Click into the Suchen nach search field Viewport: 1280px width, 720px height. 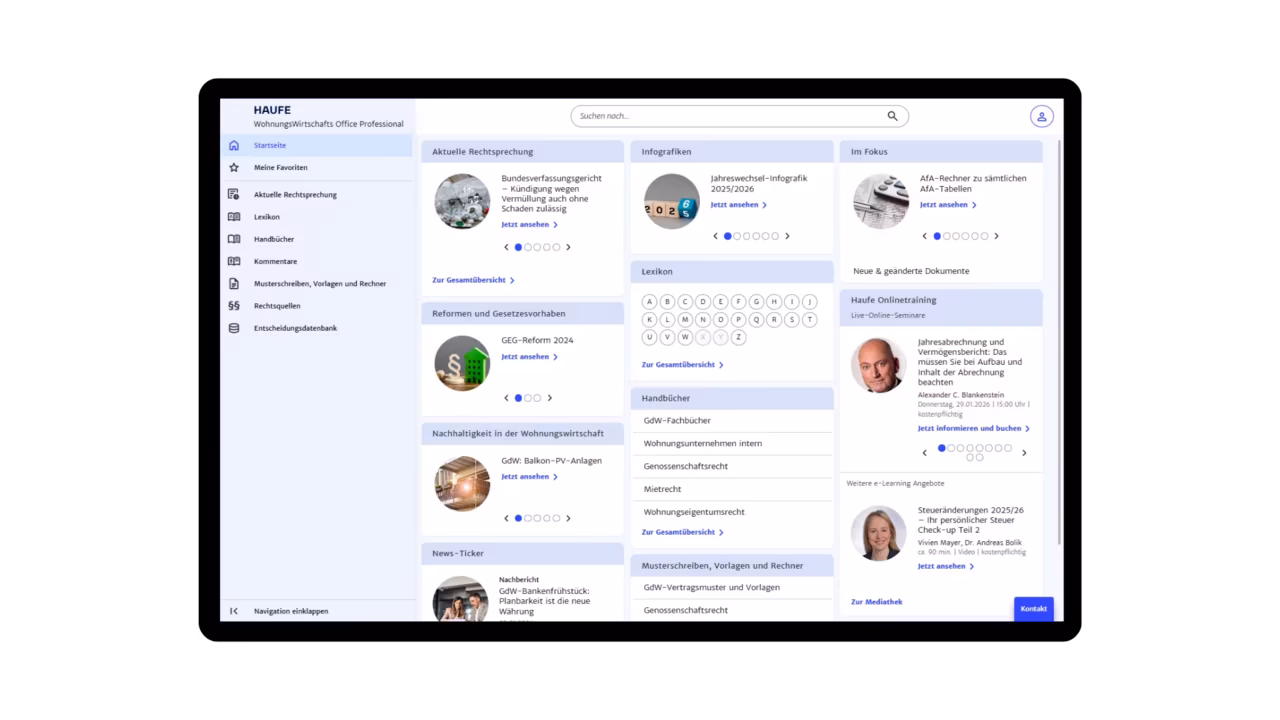pyautogui.click(x=725, y=116)
